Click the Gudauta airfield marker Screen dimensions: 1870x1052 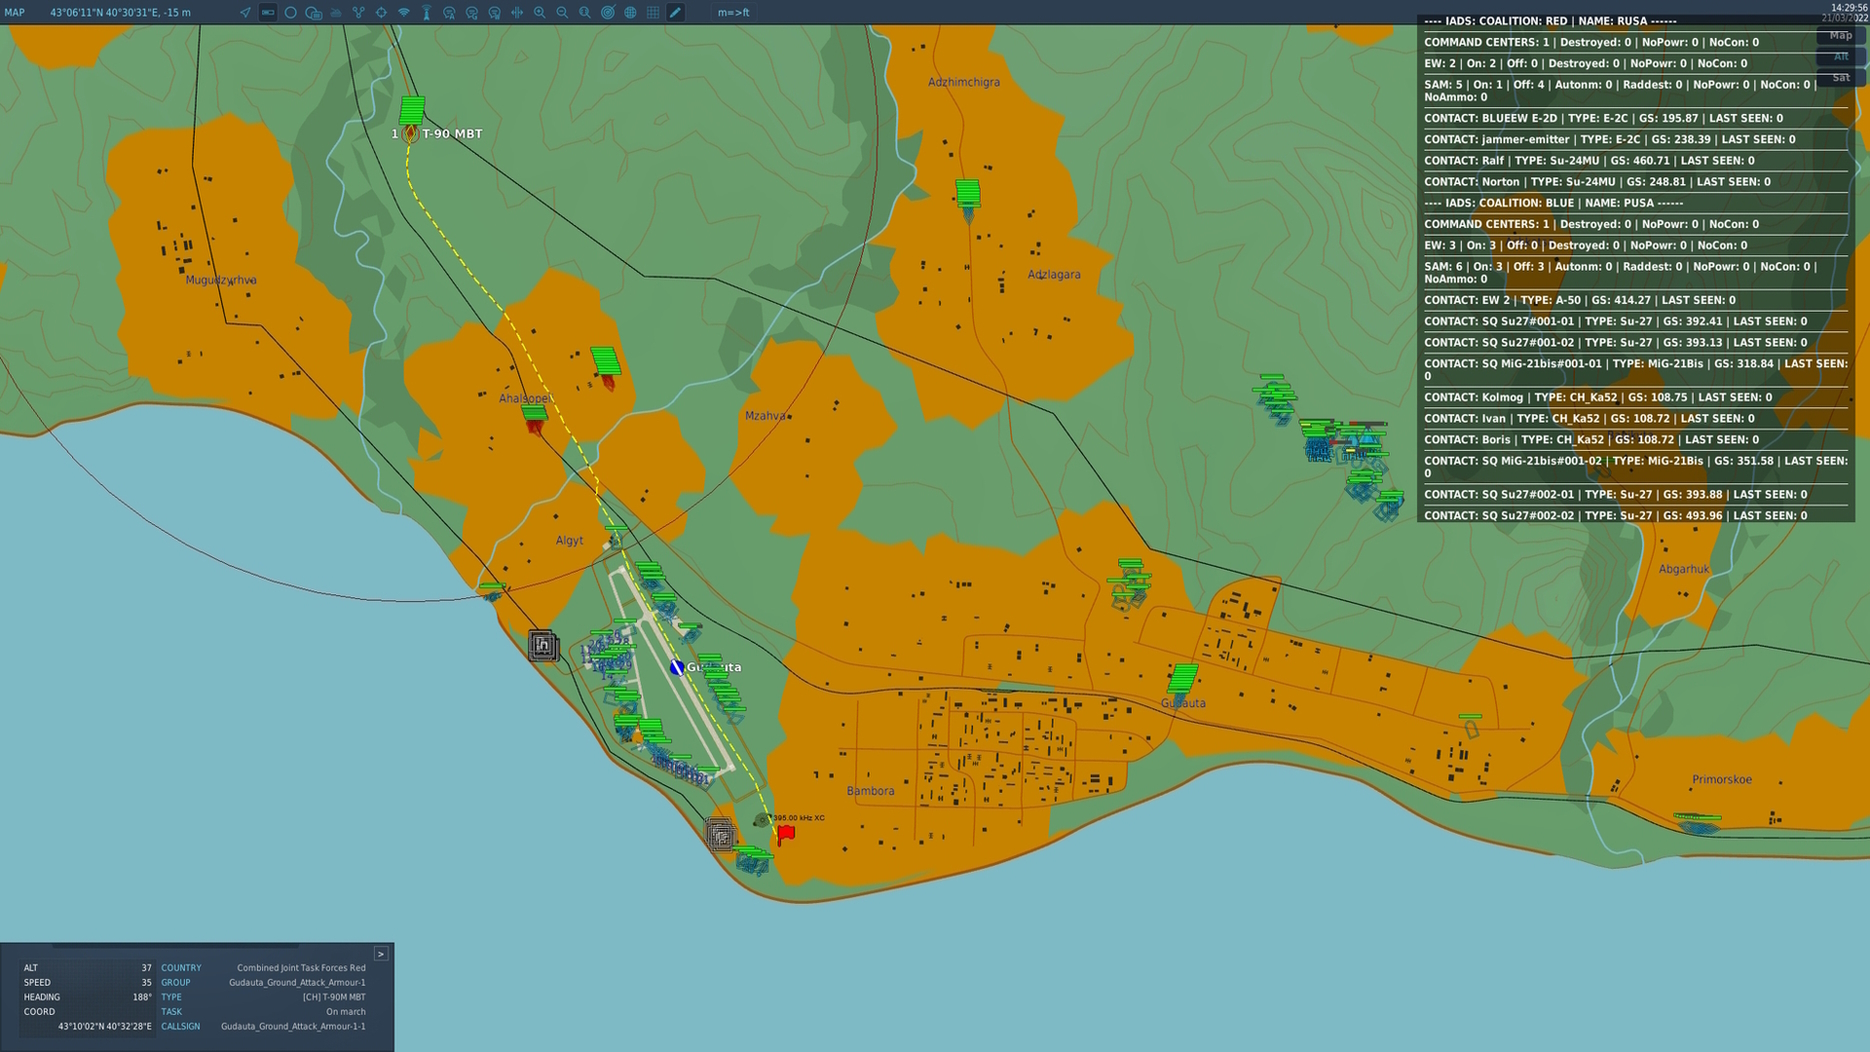click(677, 667)
